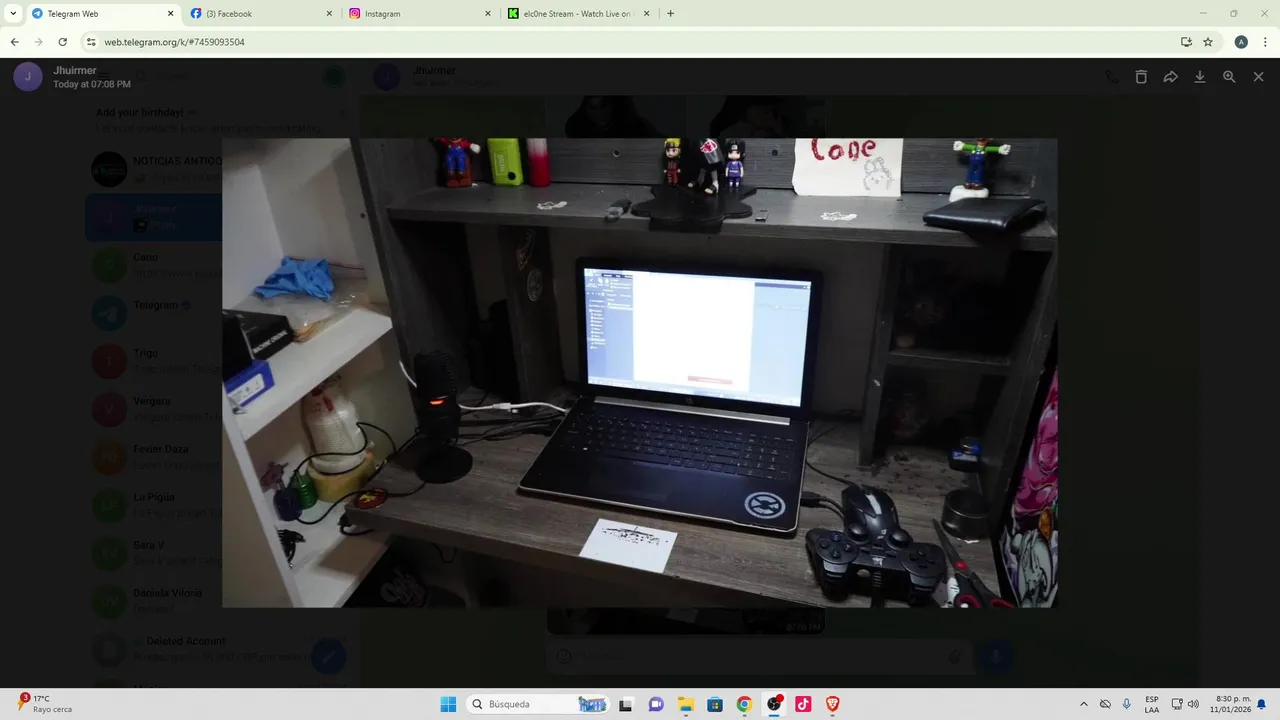Open File Explorer from the taskbar
This screenshot has width=1280, height=720.
(x=686, y=704)
